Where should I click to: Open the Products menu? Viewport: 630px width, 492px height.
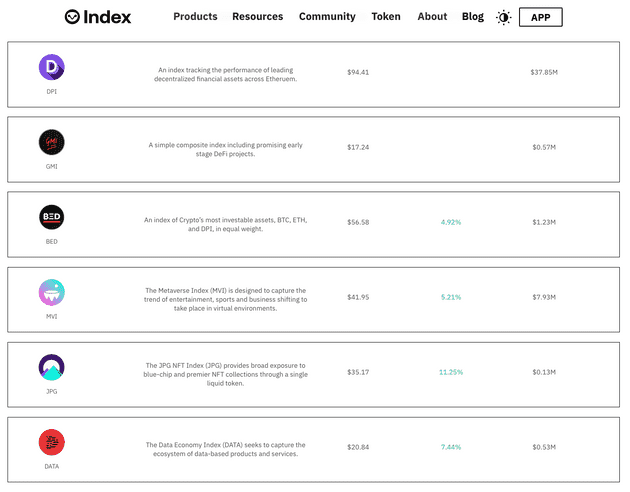point(195,16)
